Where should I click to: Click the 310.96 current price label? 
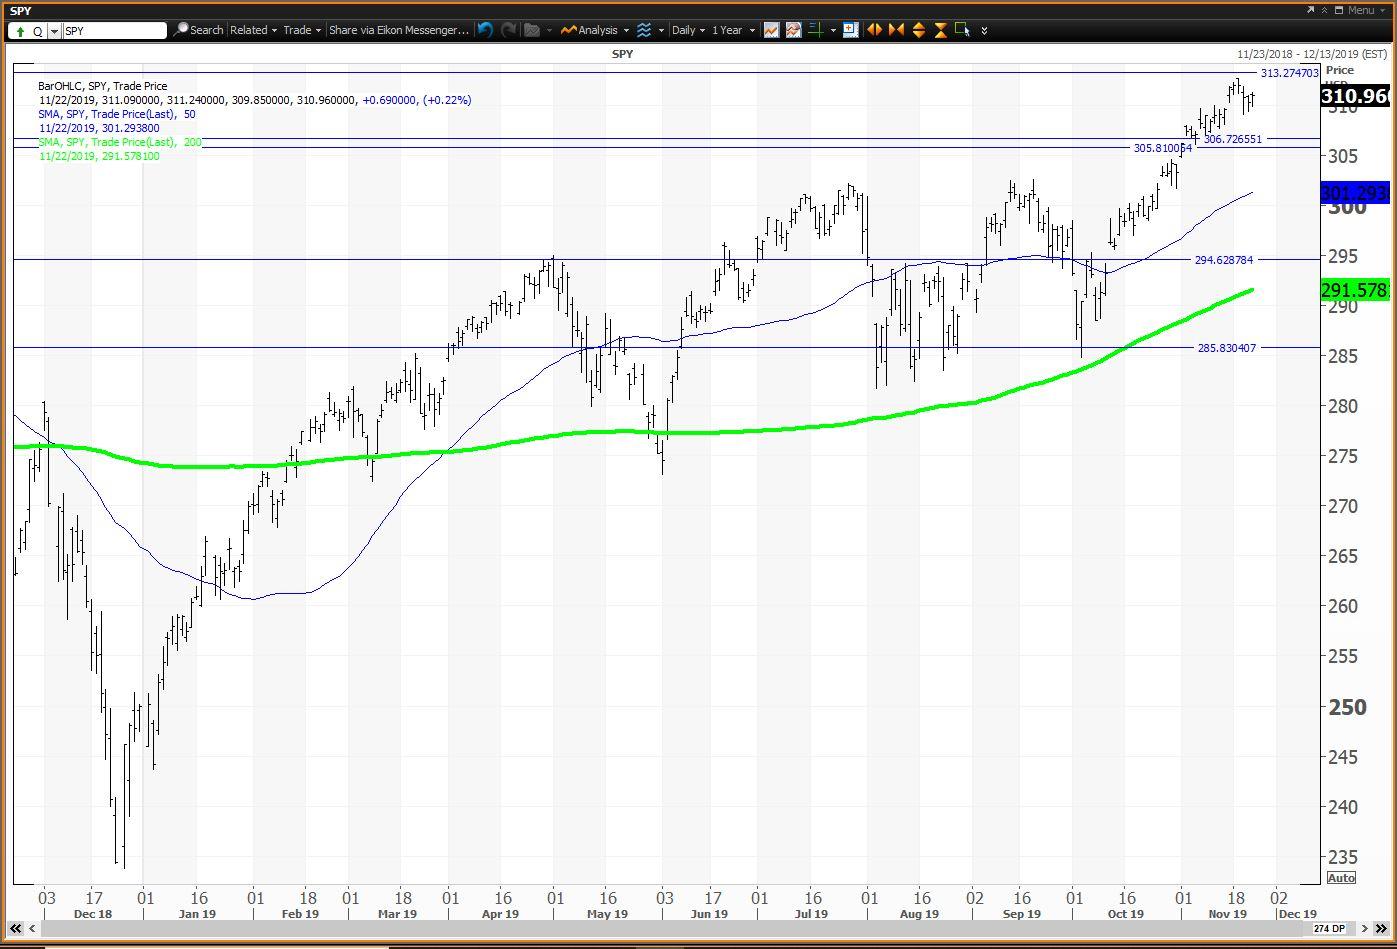click(x=1355, y=96)
